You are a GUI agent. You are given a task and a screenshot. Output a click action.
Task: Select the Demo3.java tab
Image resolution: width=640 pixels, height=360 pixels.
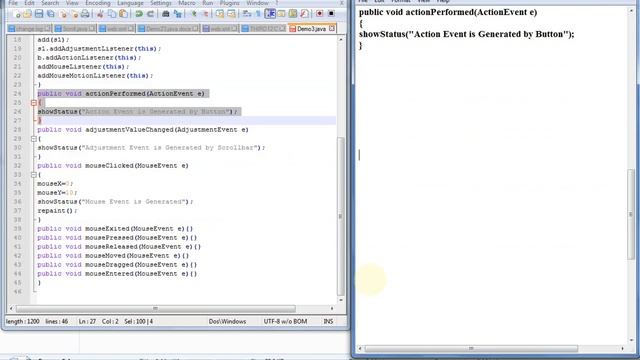[x=311, y=29]
